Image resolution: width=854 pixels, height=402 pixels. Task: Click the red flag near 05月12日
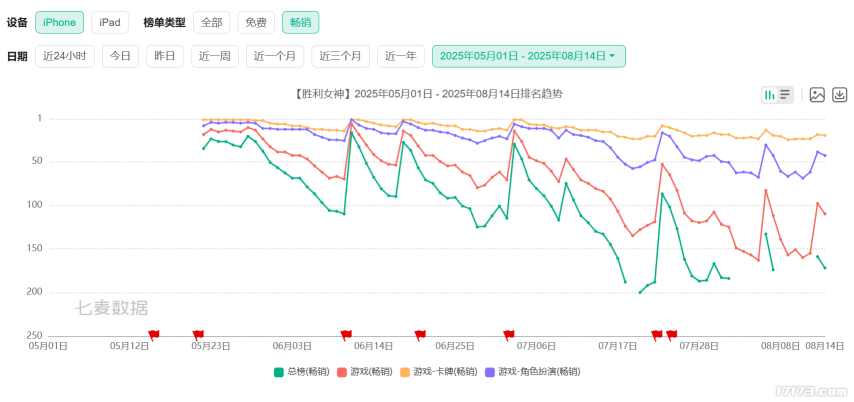(x=153, y=335)
